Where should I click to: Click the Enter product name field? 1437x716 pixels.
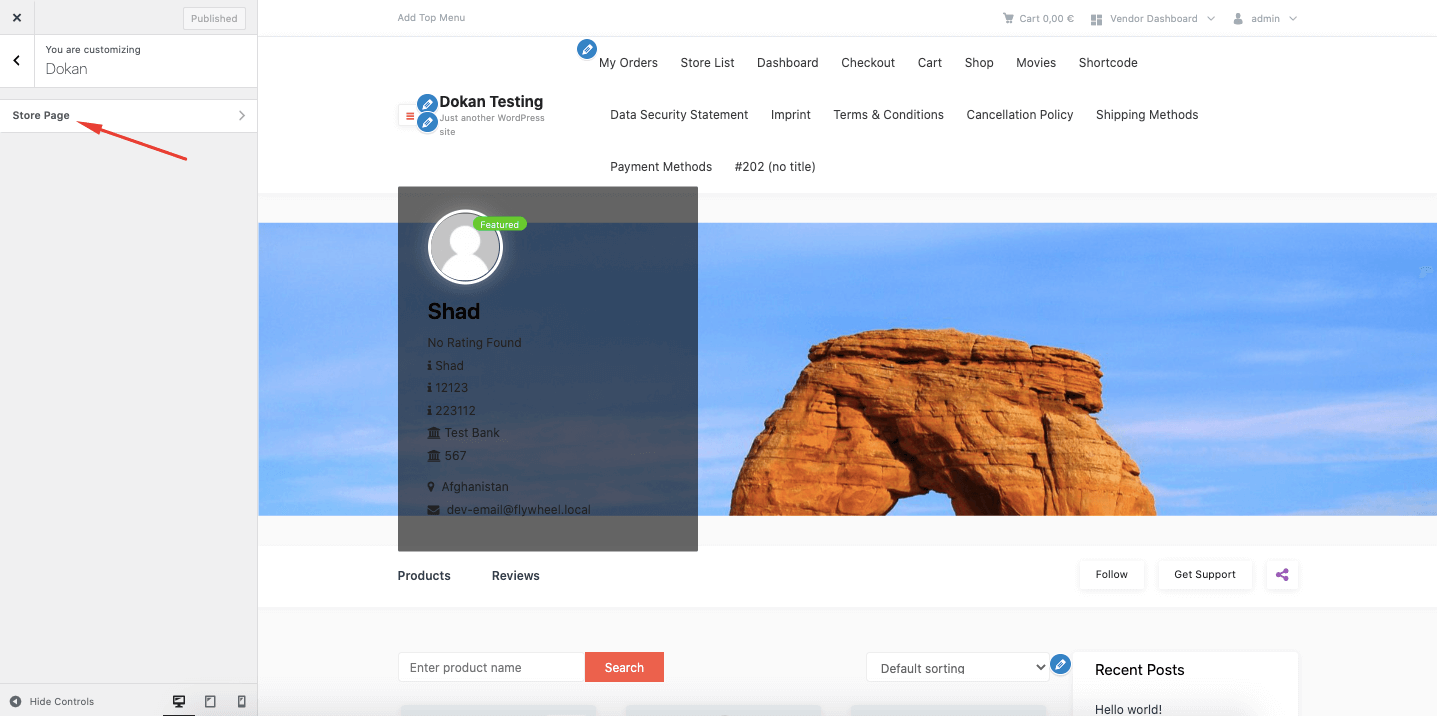(491, 668)
